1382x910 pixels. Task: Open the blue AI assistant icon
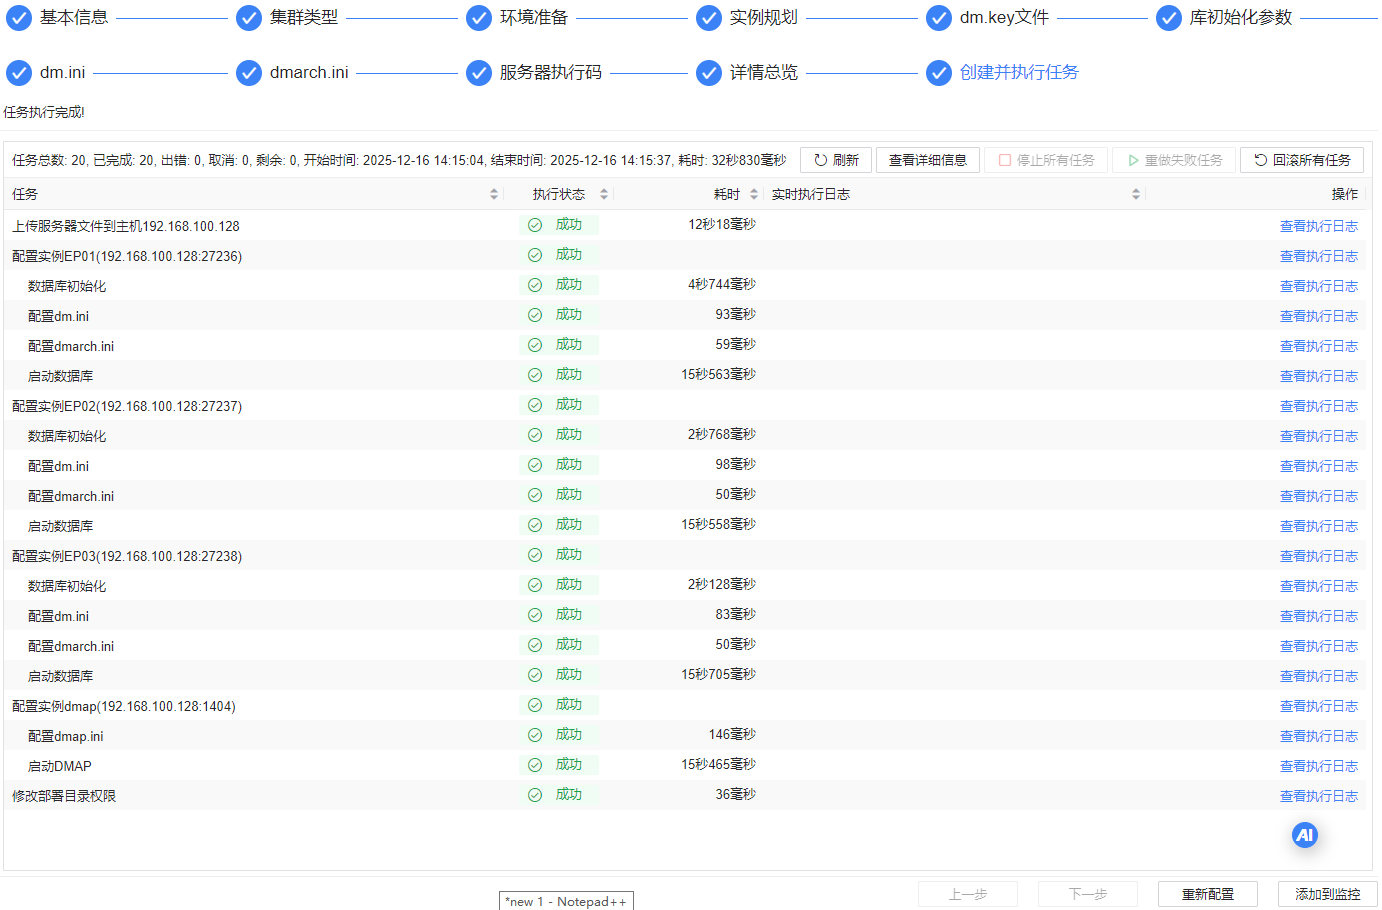pyautogui.click(x=1305, y=835)
